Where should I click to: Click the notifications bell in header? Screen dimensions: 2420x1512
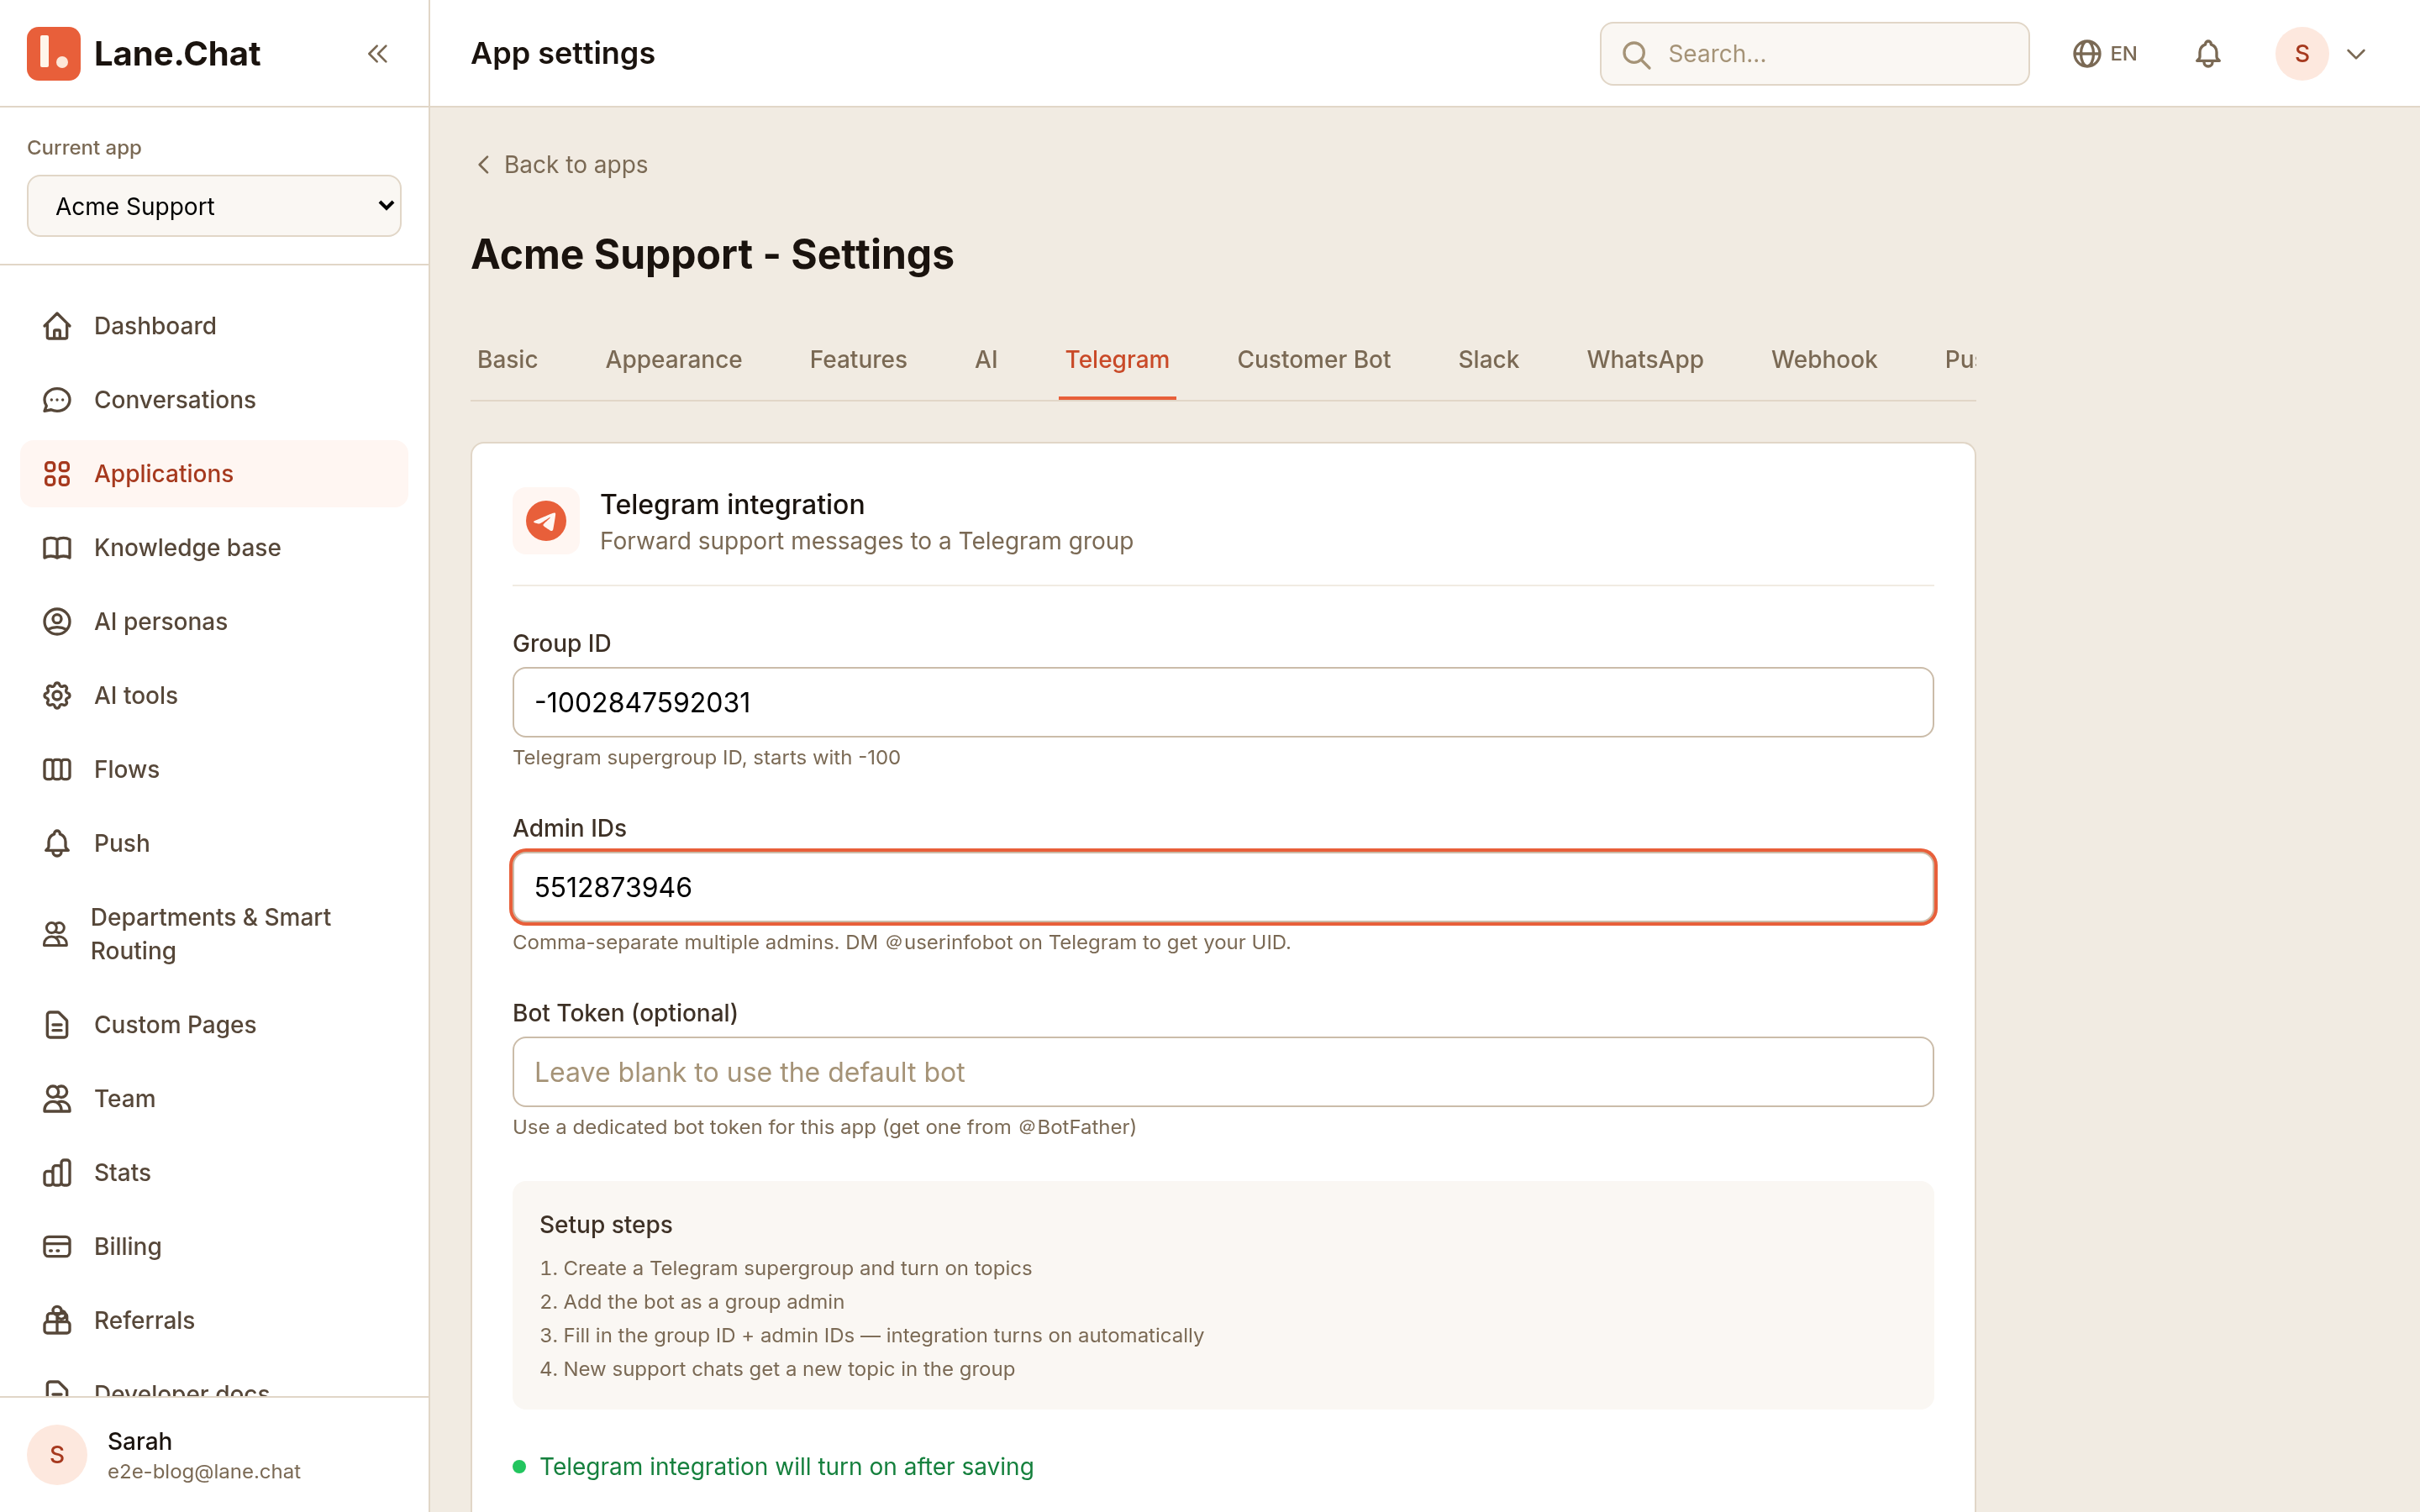2208,54
